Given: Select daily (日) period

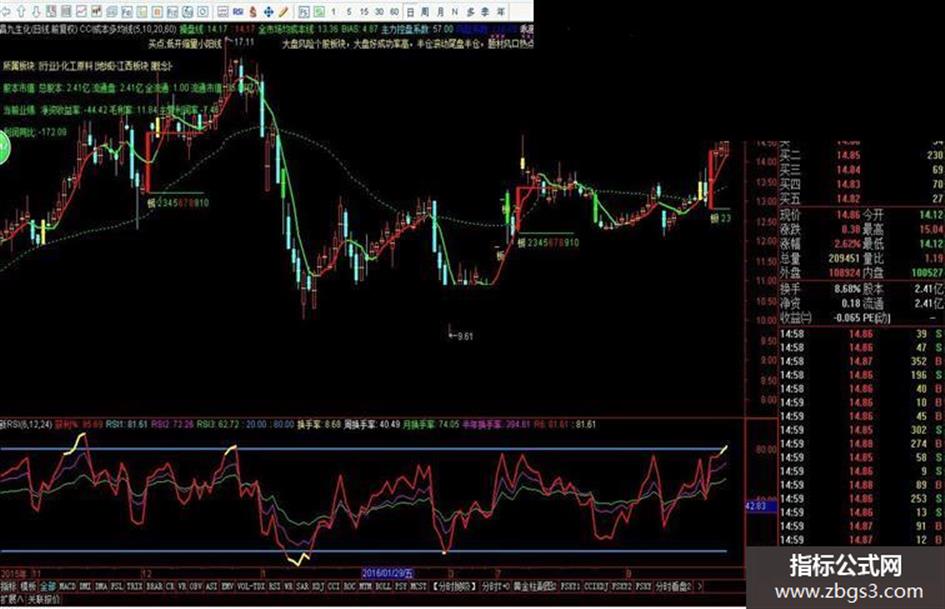Looking at the screenshot, I should coord(410,11).
